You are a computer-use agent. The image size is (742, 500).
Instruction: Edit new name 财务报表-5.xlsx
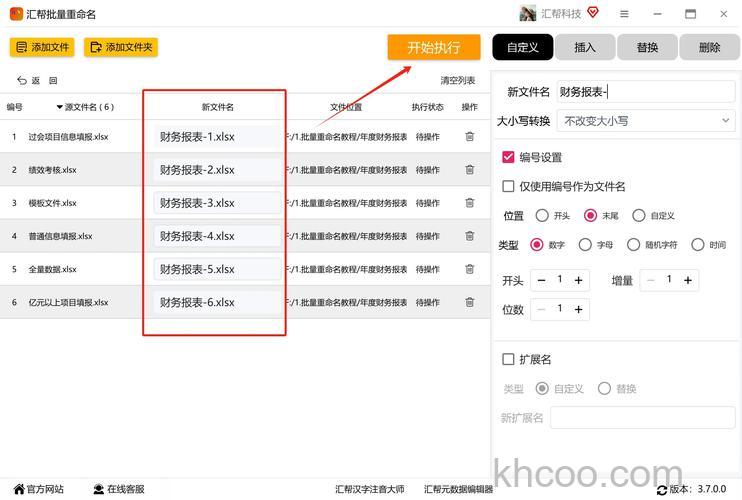(x=218, y=269)
